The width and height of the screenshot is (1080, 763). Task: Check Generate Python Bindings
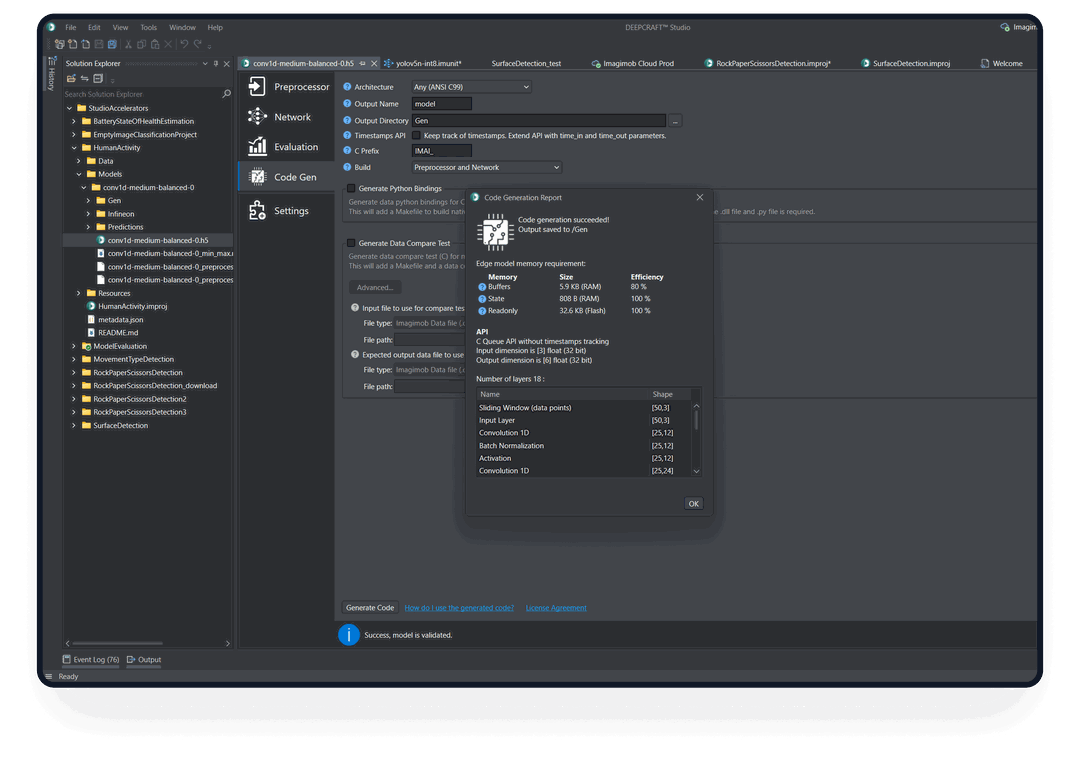[x=351, y=188]
